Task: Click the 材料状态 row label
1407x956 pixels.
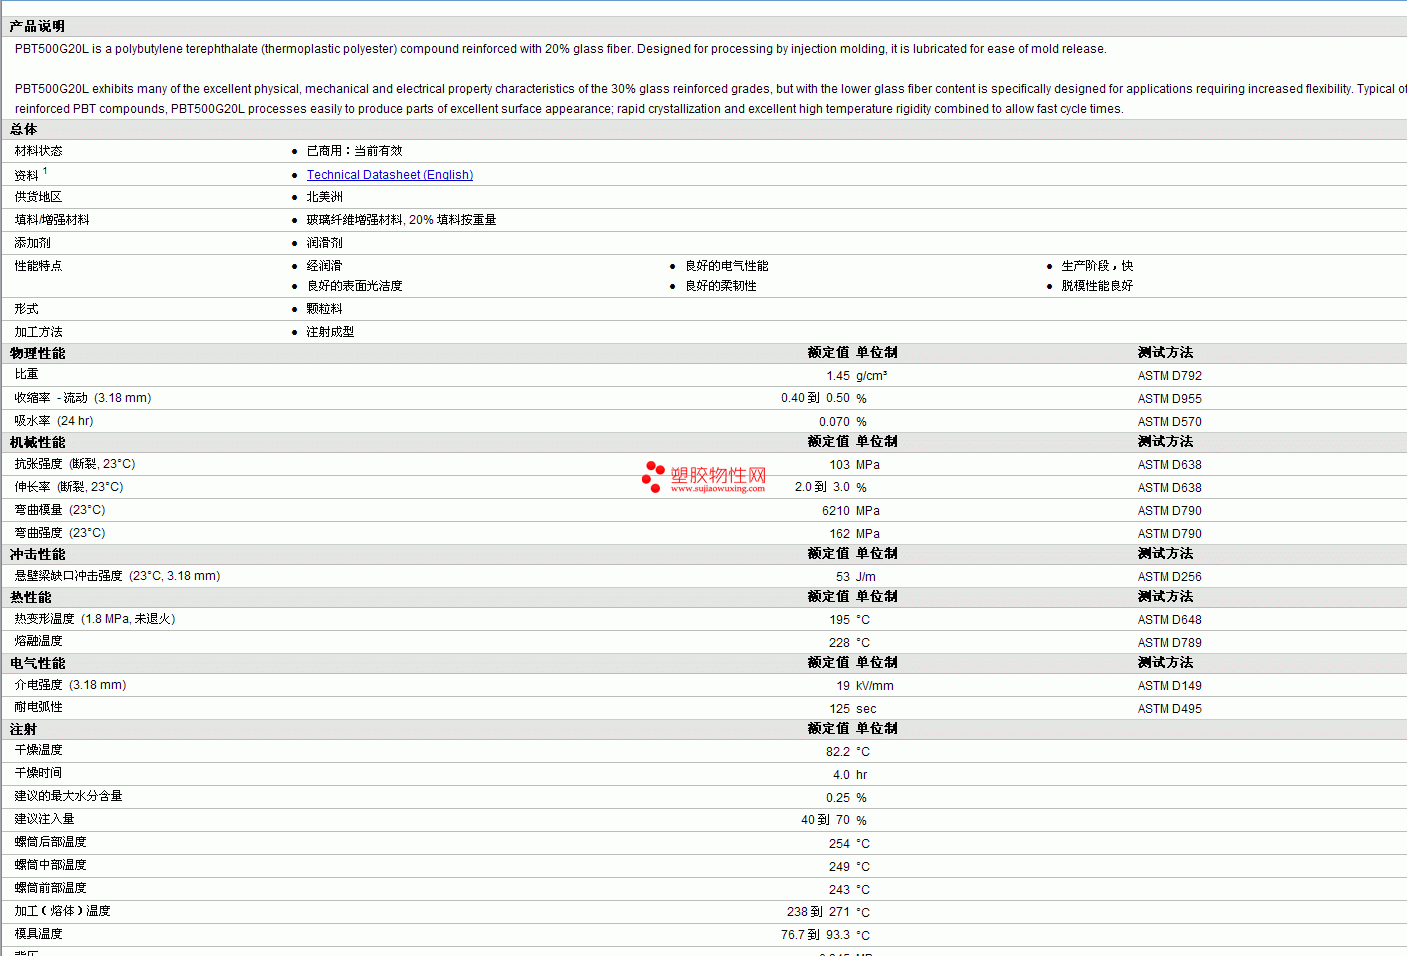Action: 38,151
